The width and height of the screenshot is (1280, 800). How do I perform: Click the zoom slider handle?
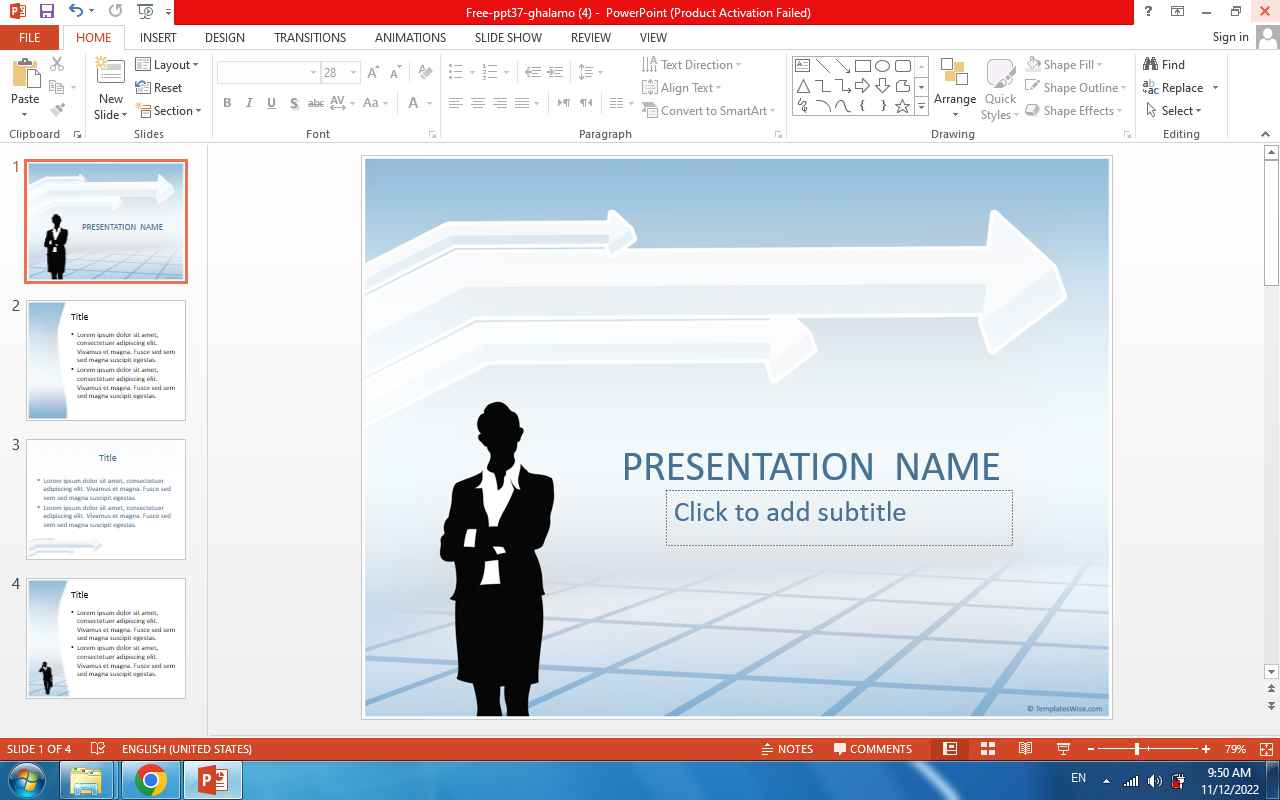[x=1137, y=749]
